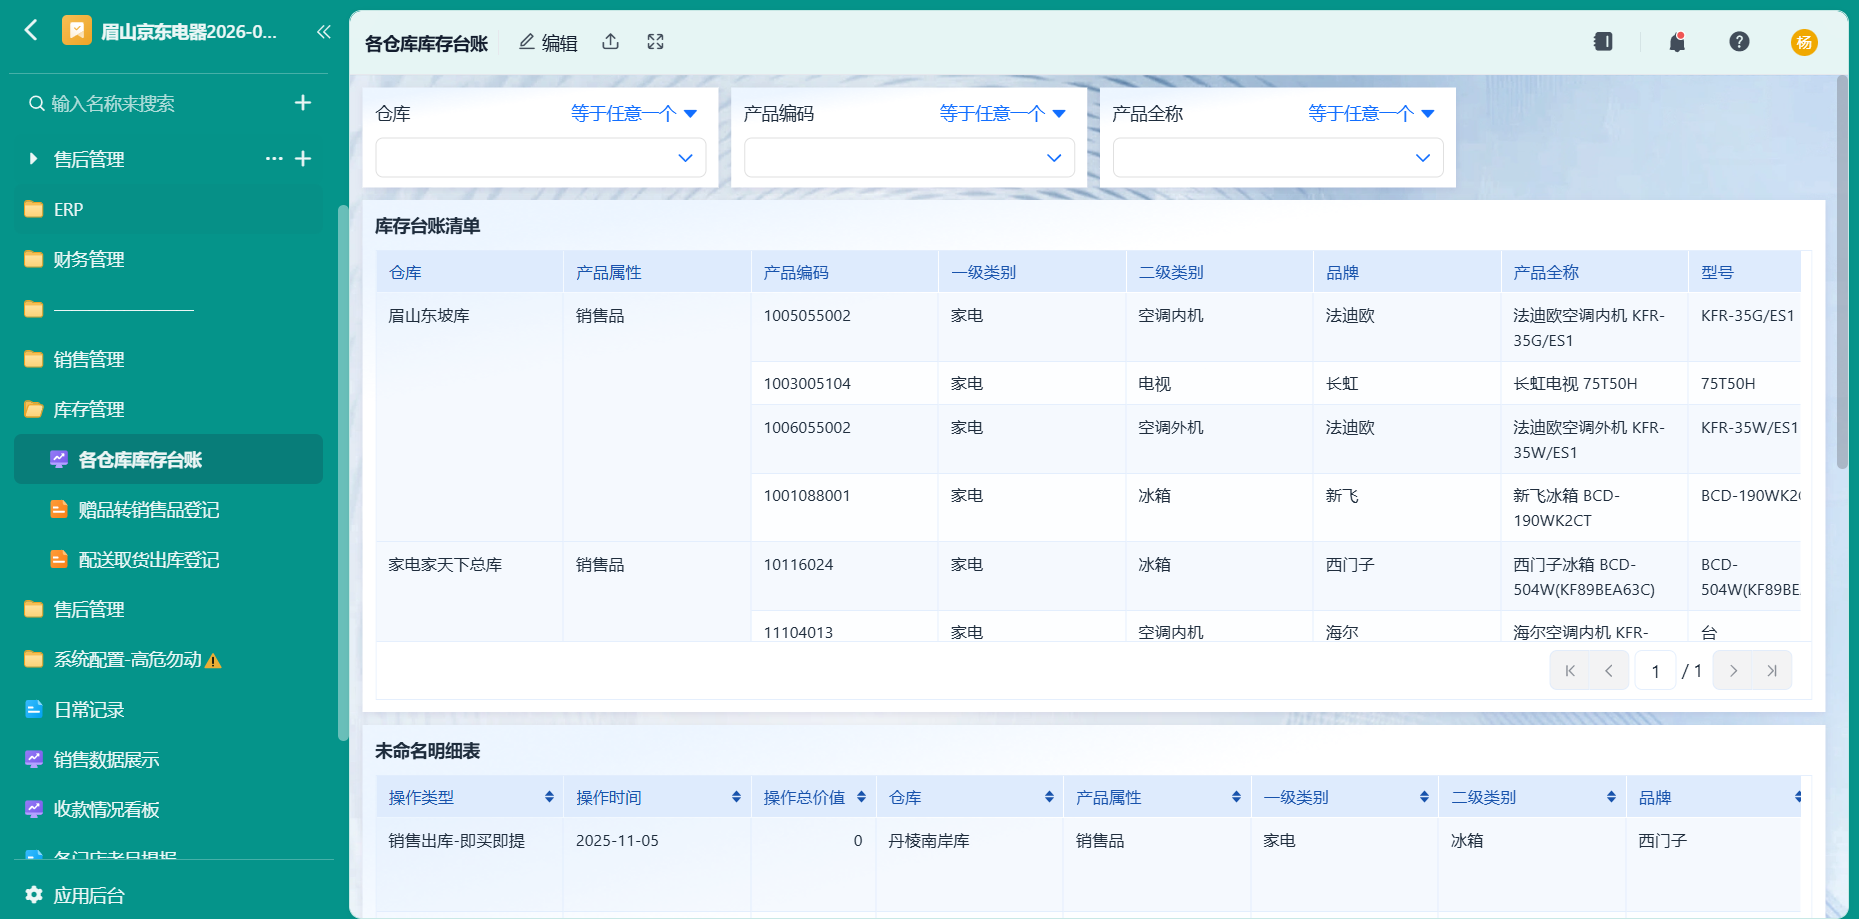Screen dimensions: 1859x919
Task: Click the 销售数据展示 chart icon
Action: click(x=34, y=759)
